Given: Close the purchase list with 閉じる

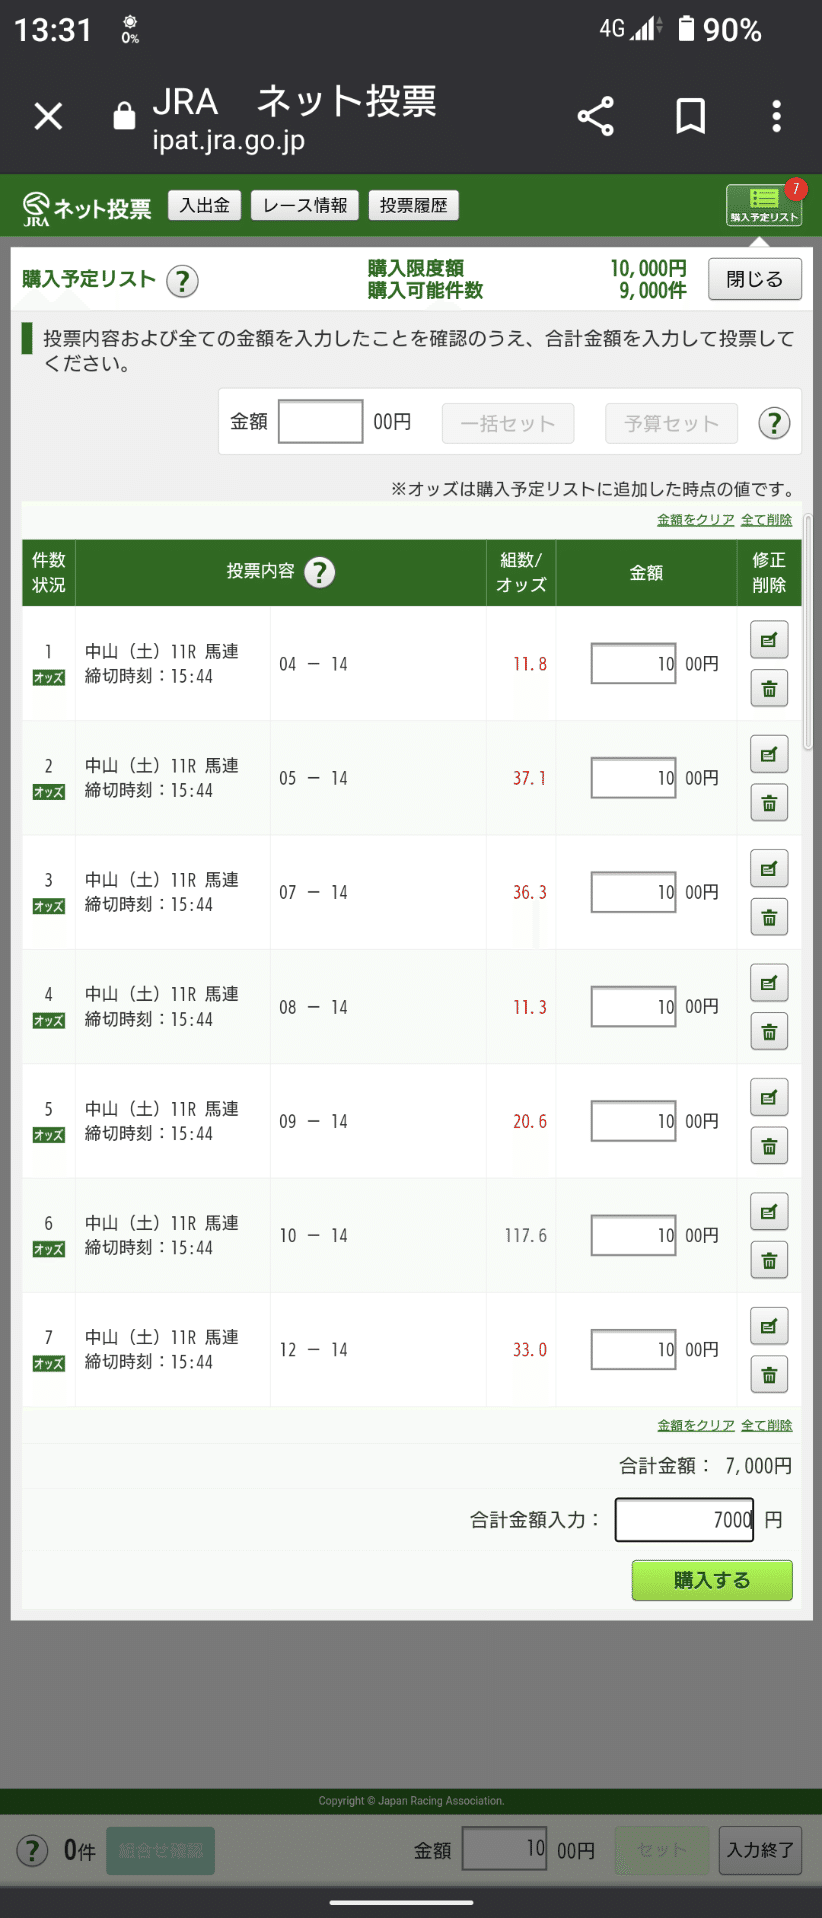Looking at the screenshot, I should (x=754, y=279).
